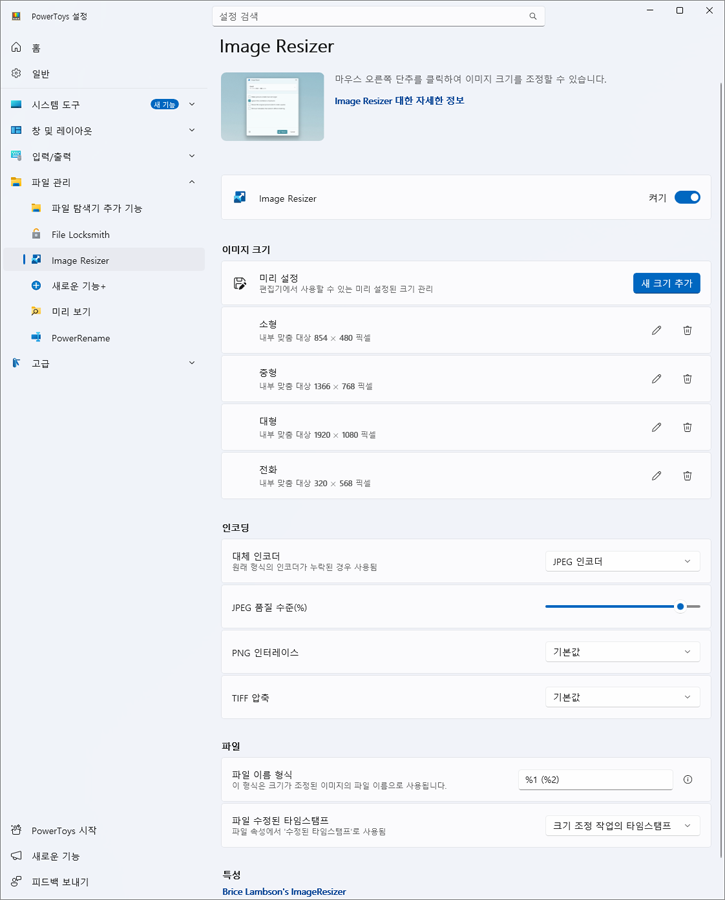Click PowerToys 시작 in sidebar

(104, 830)
